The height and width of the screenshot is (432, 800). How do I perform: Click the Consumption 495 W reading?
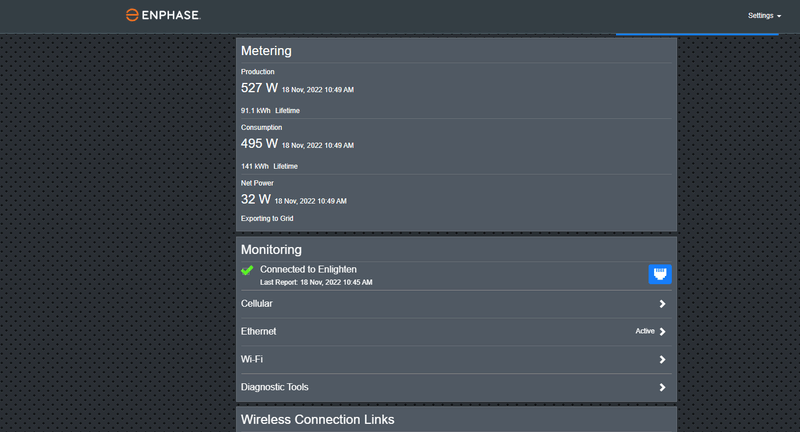(259, 143)
